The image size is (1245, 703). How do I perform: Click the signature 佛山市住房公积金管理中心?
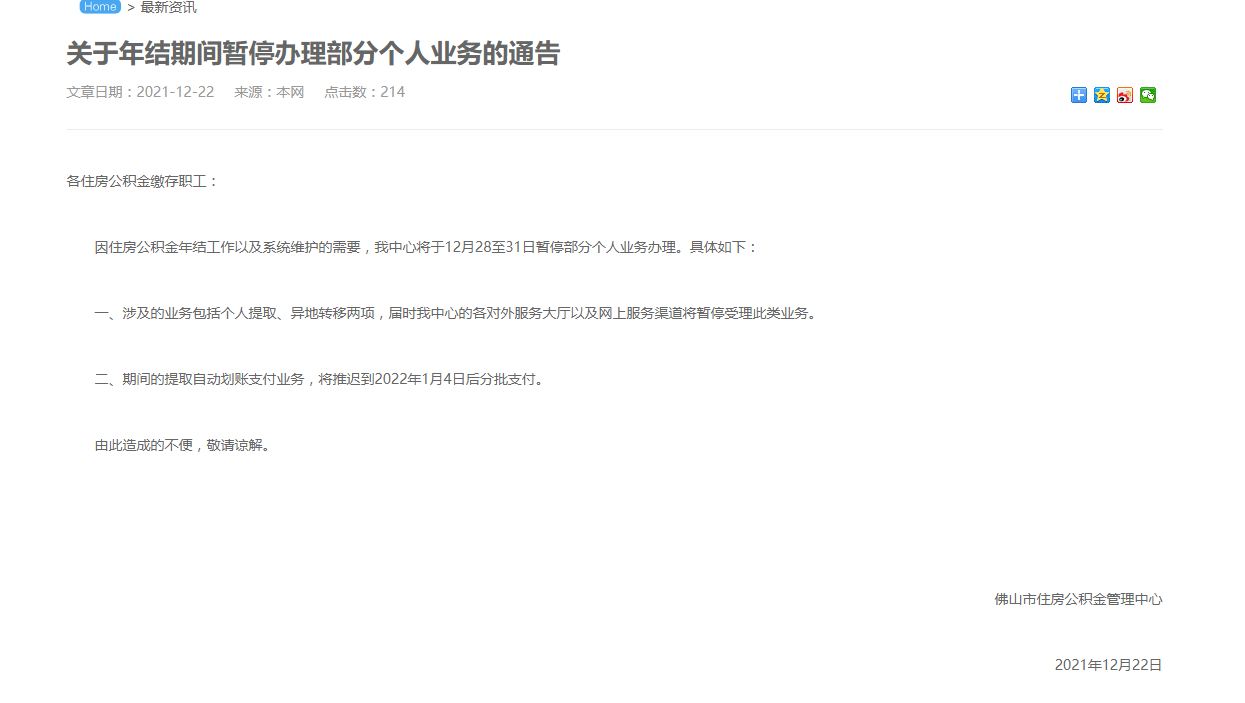click(1078, 599)
